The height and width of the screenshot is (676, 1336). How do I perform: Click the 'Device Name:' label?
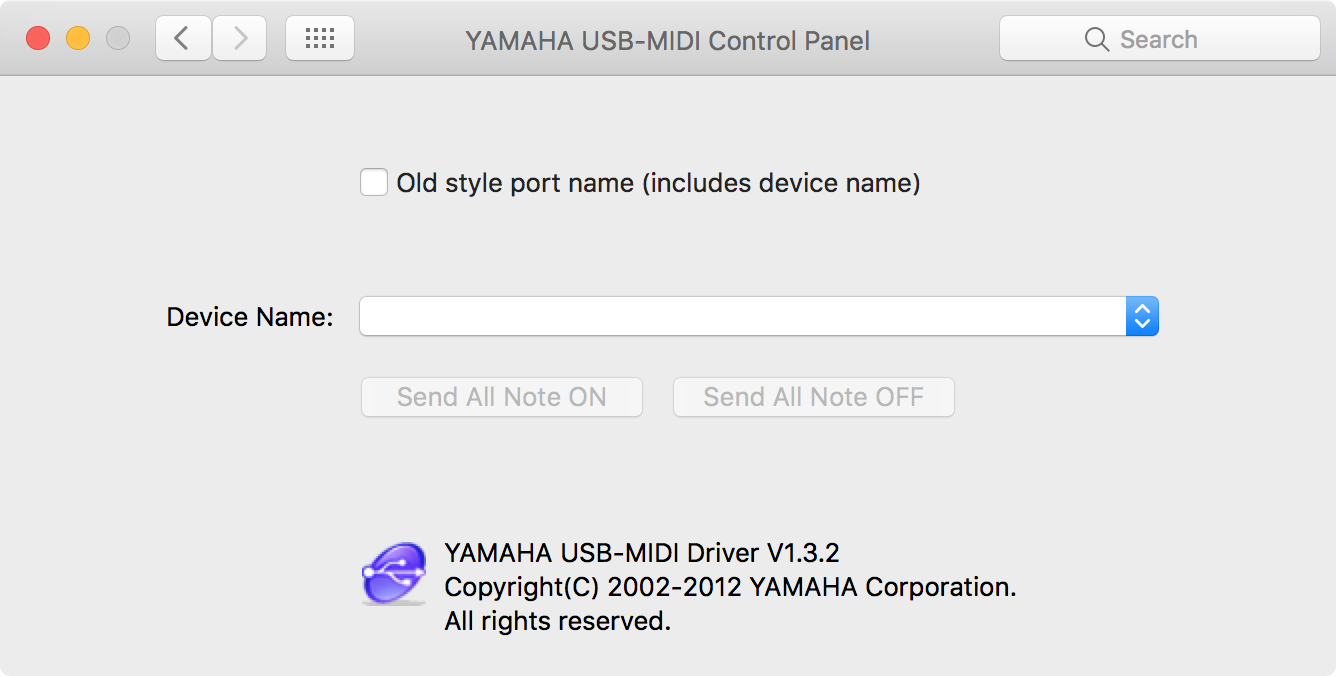click(x=250, y=317)
